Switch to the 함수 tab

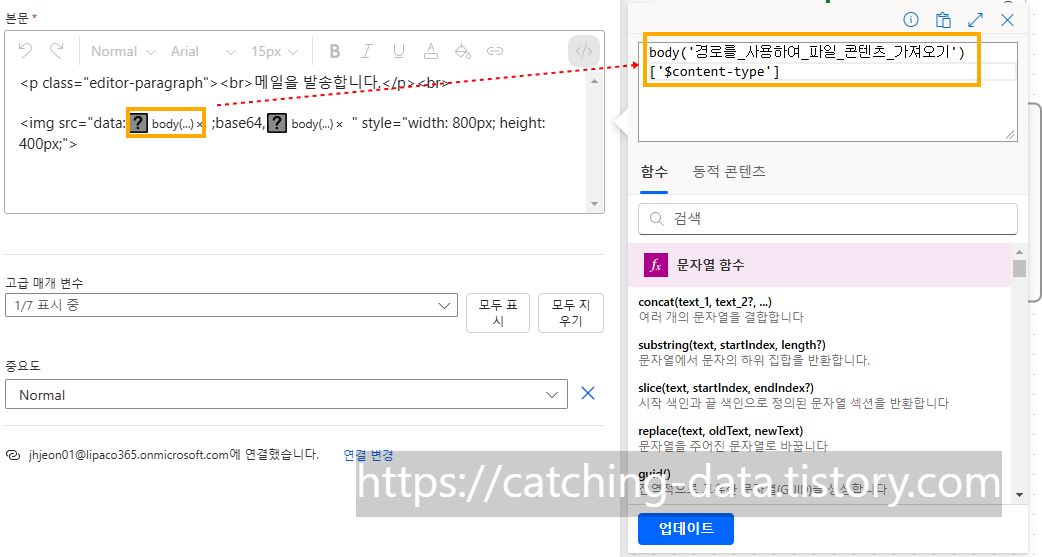(654, 171)
